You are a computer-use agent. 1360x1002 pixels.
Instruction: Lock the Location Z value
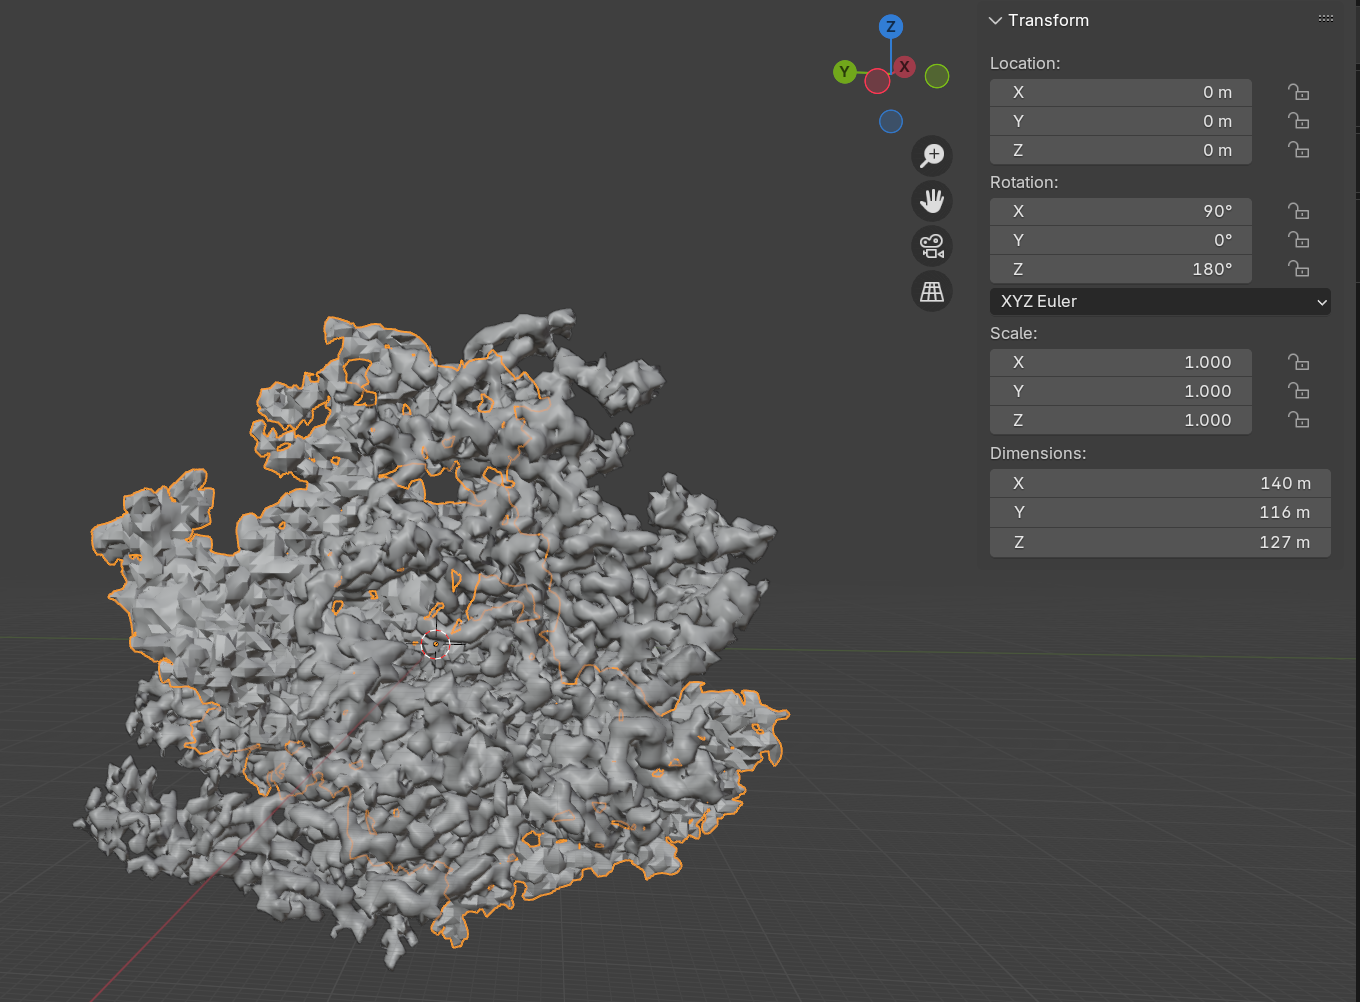[1298, 150]
